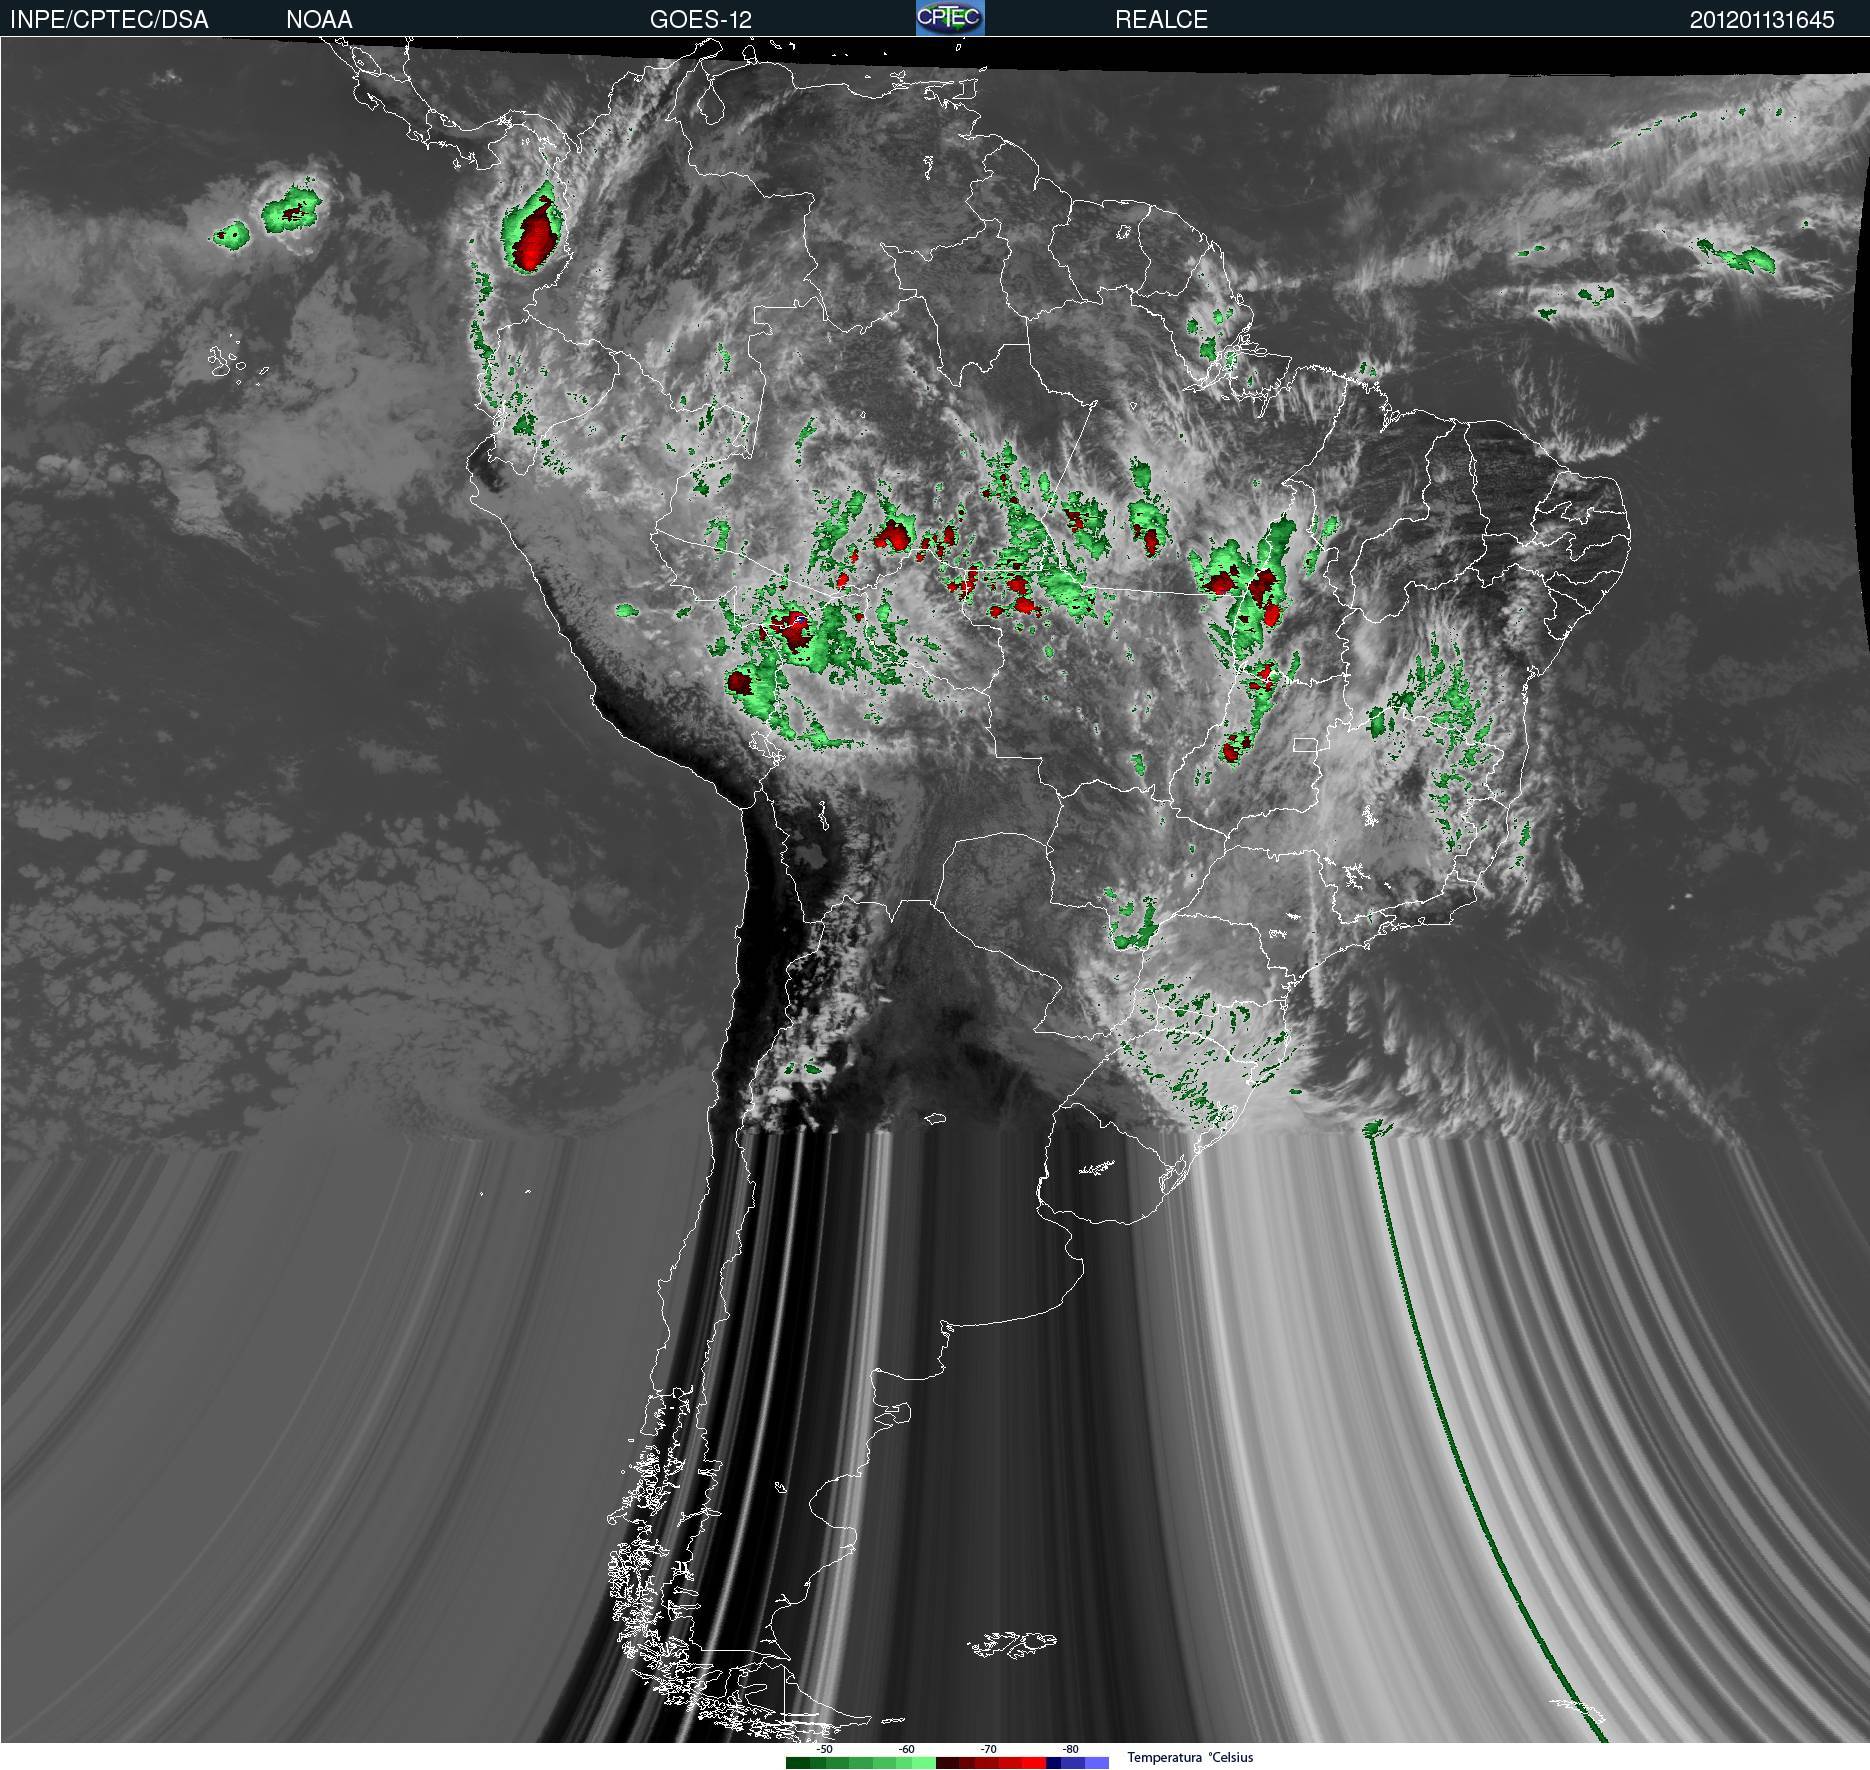Click the -80 value on temperature scale

1071,1749
